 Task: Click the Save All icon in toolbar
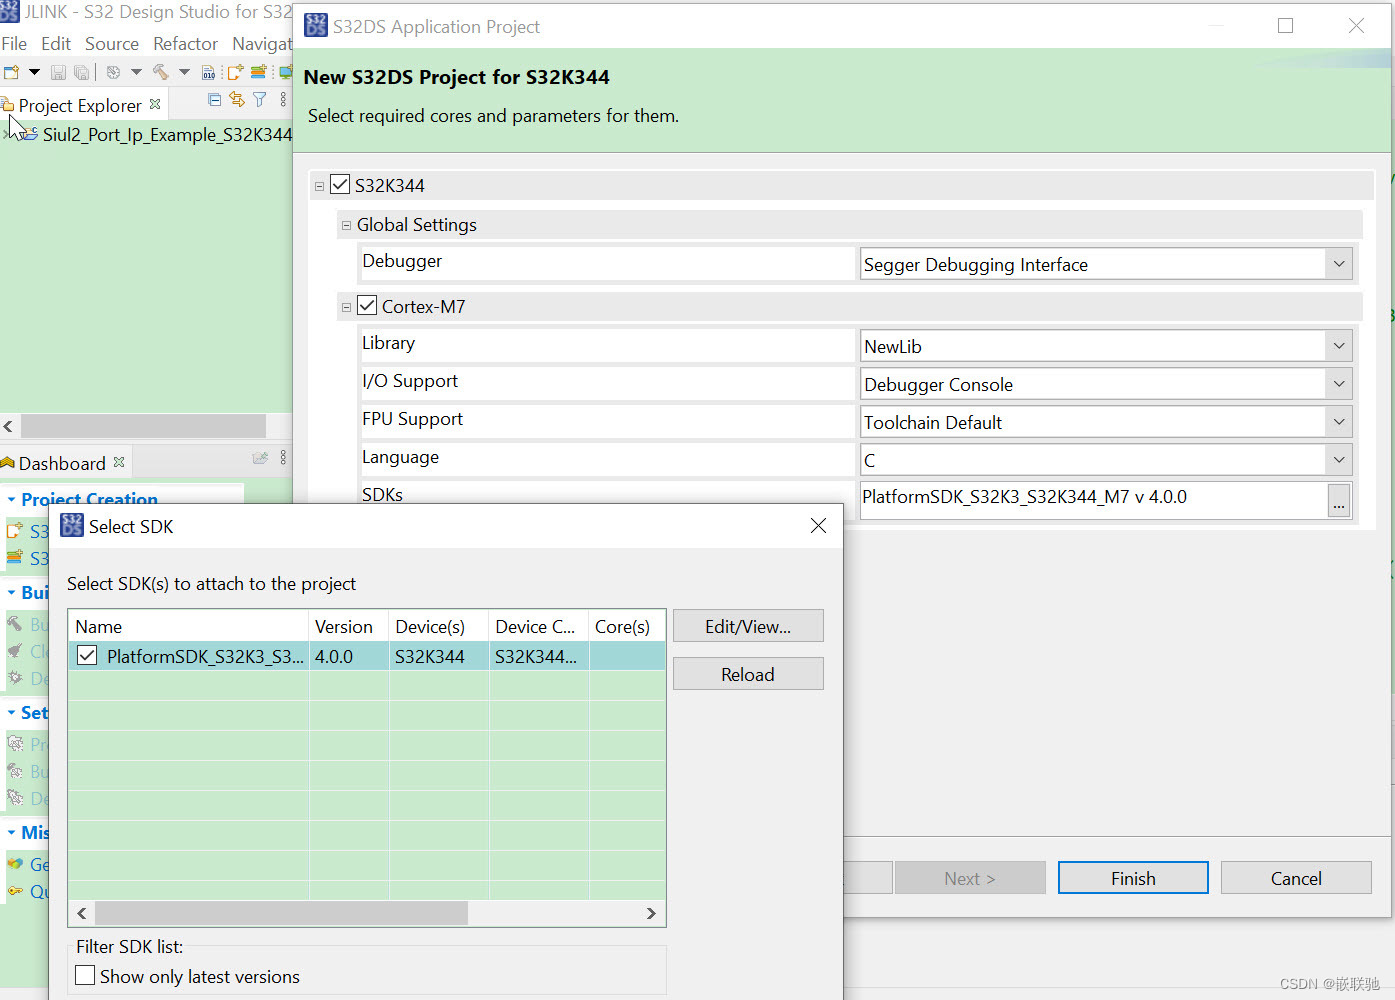click(x=81, y=72)
